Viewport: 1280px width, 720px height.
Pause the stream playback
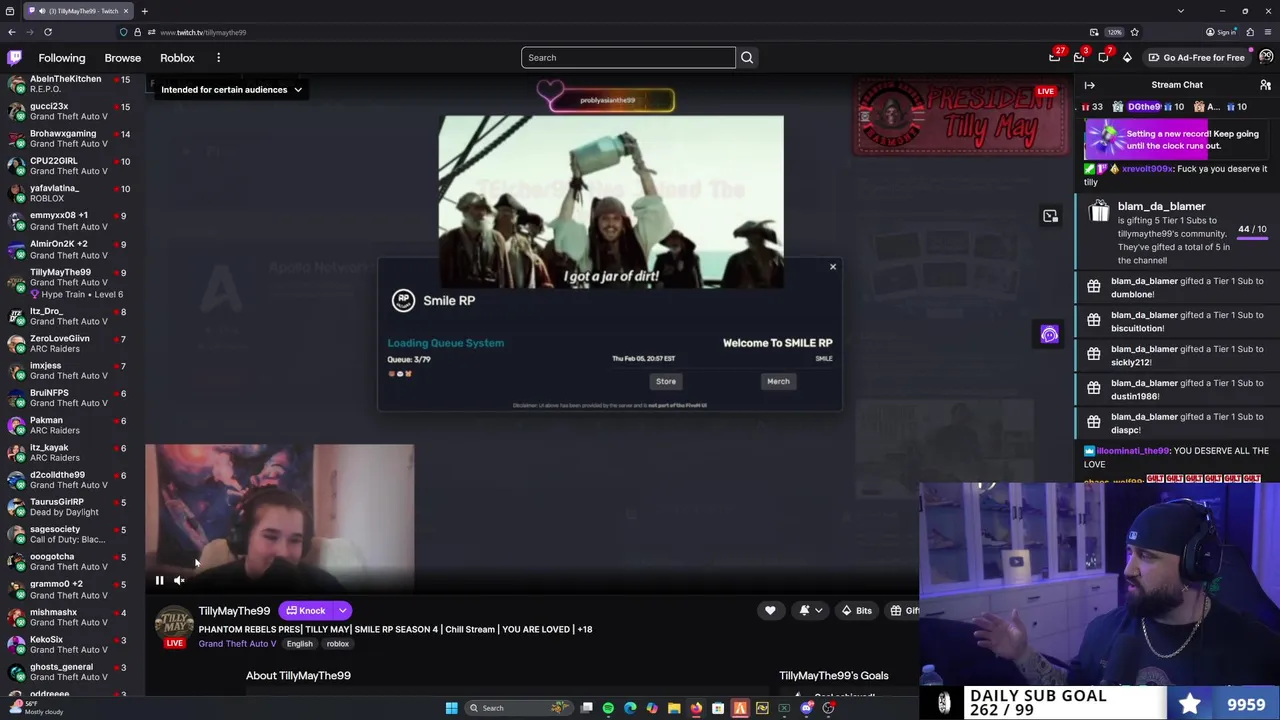point(159,580)
